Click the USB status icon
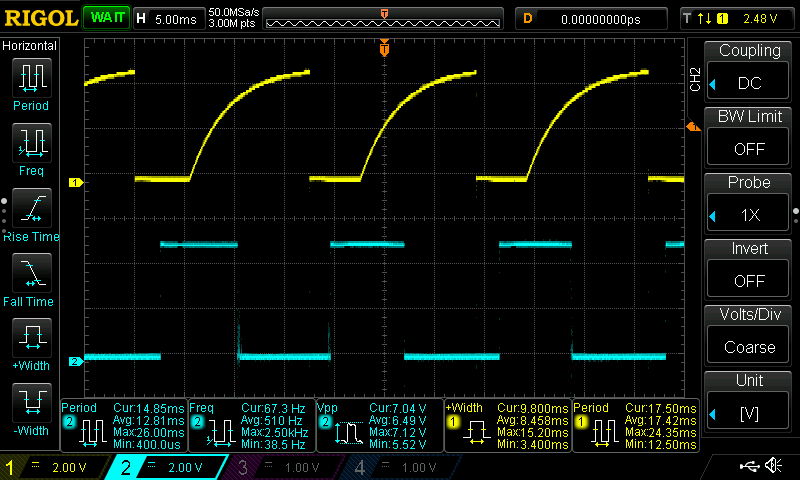The width and height of the screenshot is (800, 480). 748,466
